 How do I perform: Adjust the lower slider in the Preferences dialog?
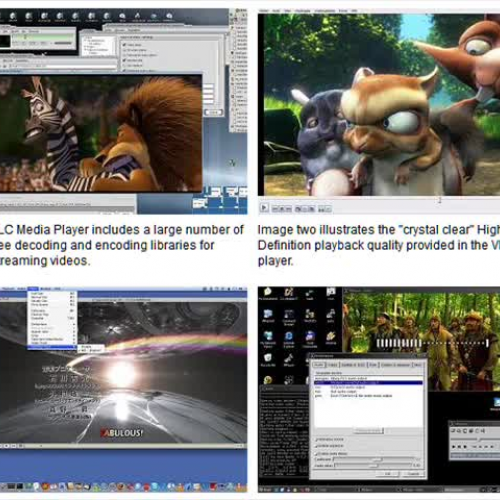(x=373, y=465)
